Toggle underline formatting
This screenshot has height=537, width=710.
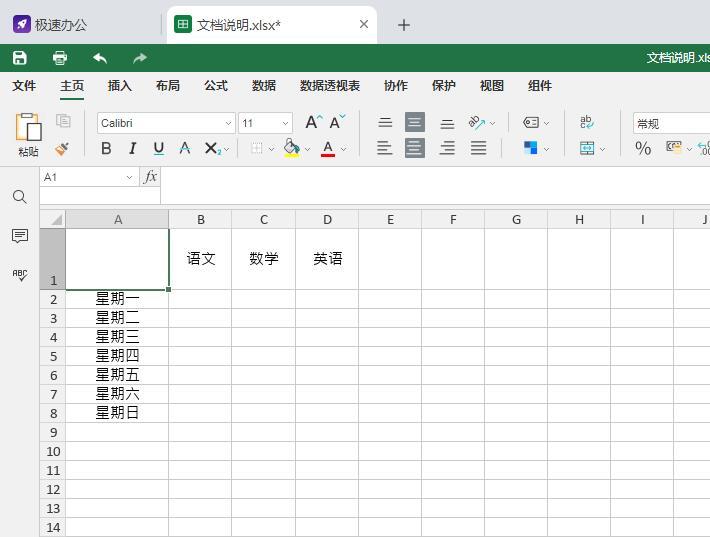(158, 148)
